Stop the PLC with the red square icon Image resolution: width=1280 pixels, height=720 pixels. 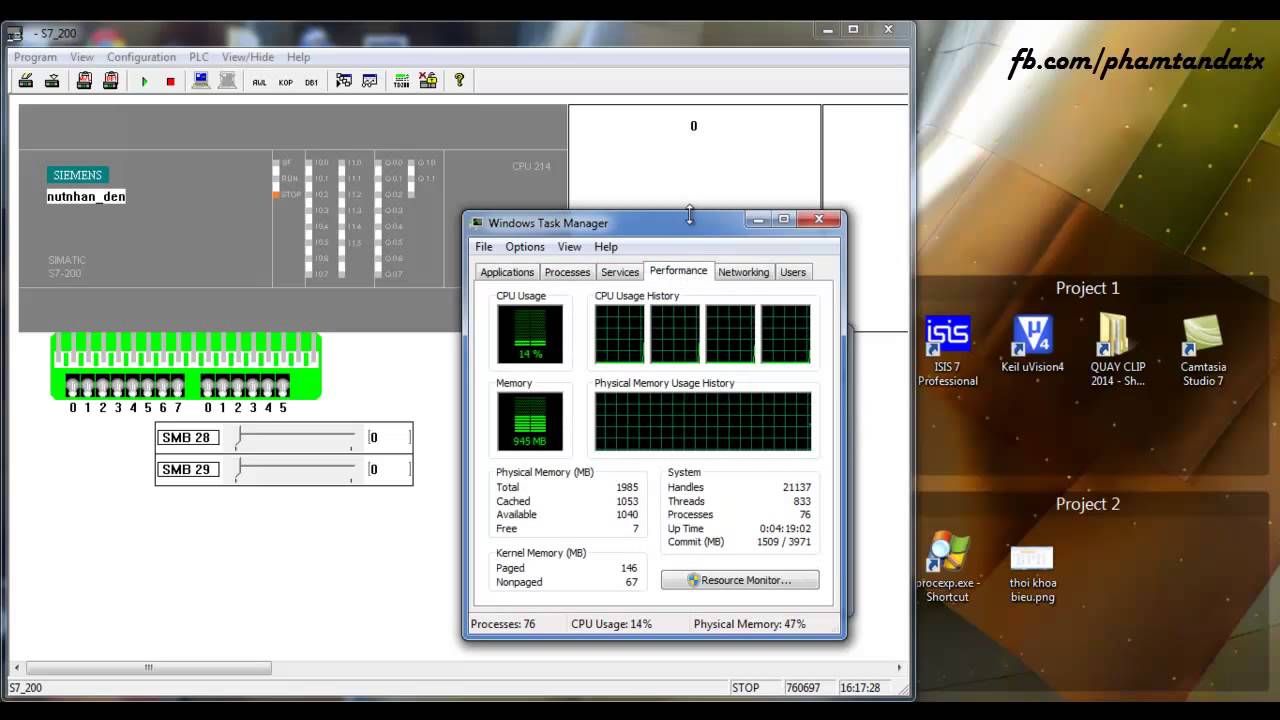(170, 81)
